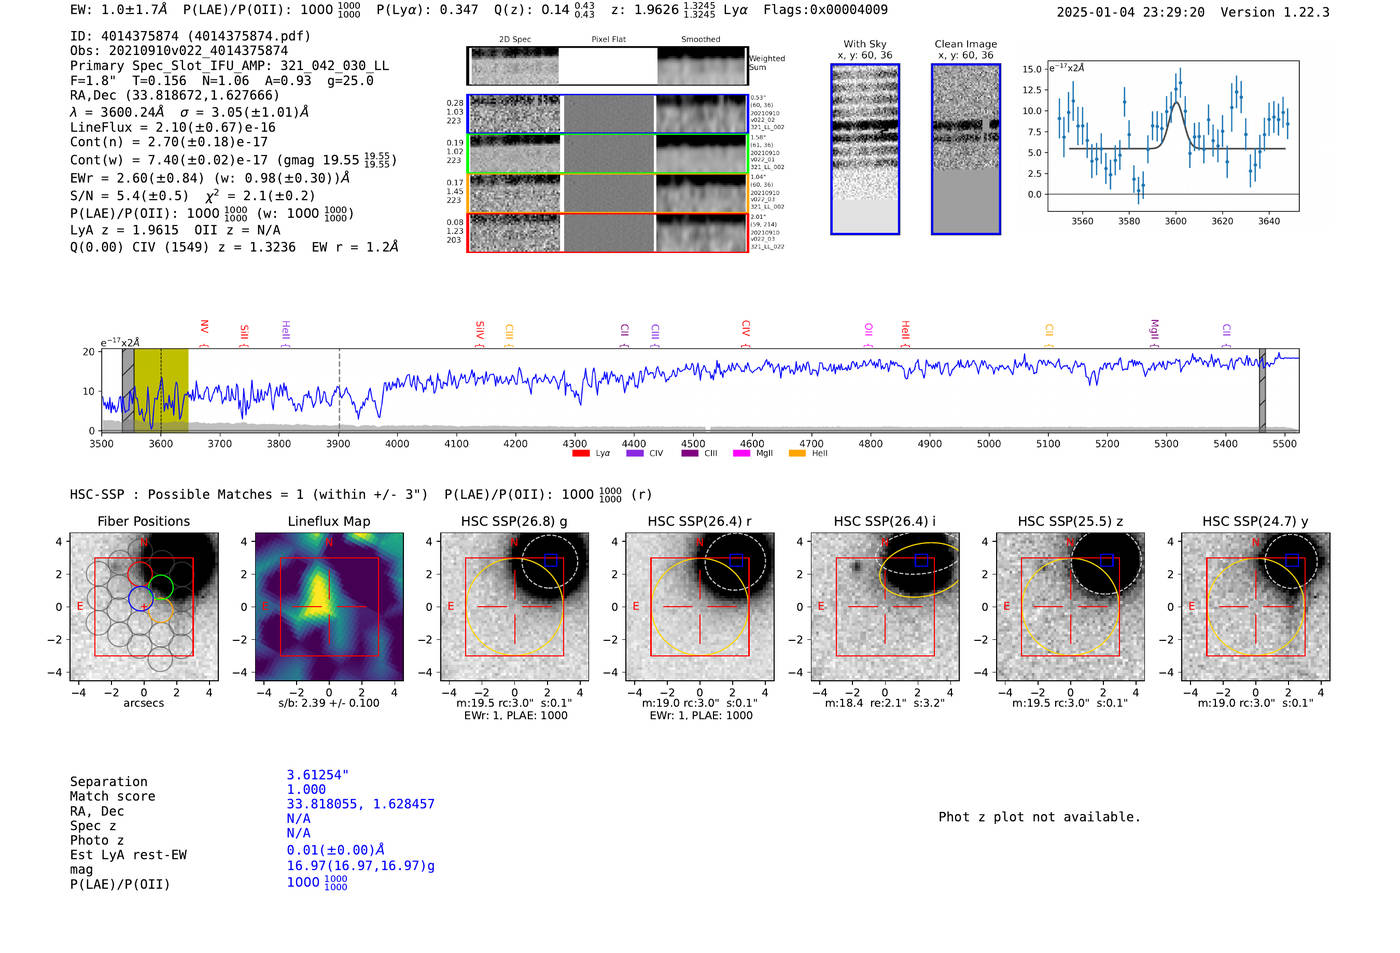Select the HSC SSP(26.8) g cutout
The height and width of the screenshot is (953, 1400).
pos(514,607)
